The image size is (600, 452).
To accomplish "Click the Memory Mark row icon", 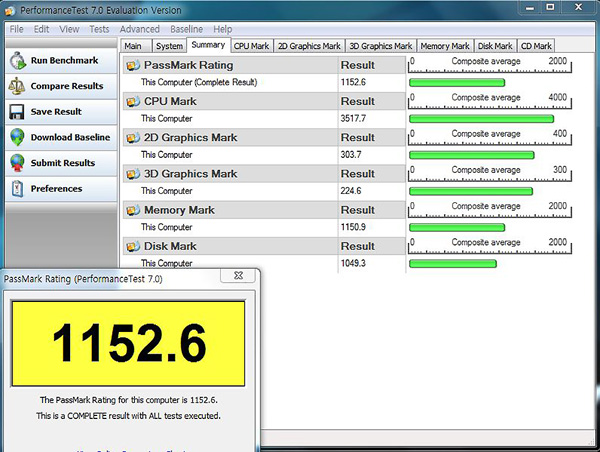I will pyautogui.click(x=133, y=210).
